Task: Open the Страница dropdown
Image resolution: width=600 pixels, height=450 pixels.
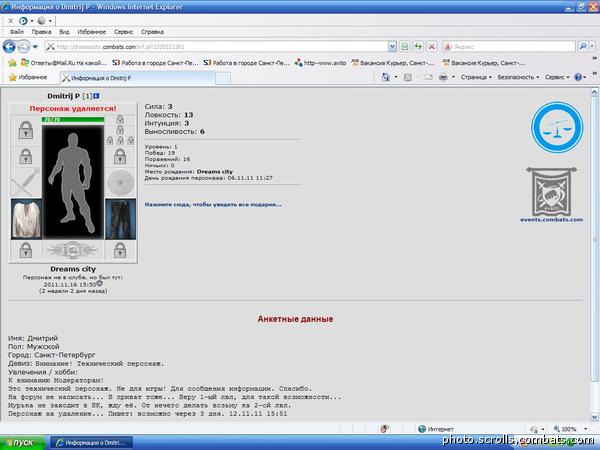Action: point(476,77)
